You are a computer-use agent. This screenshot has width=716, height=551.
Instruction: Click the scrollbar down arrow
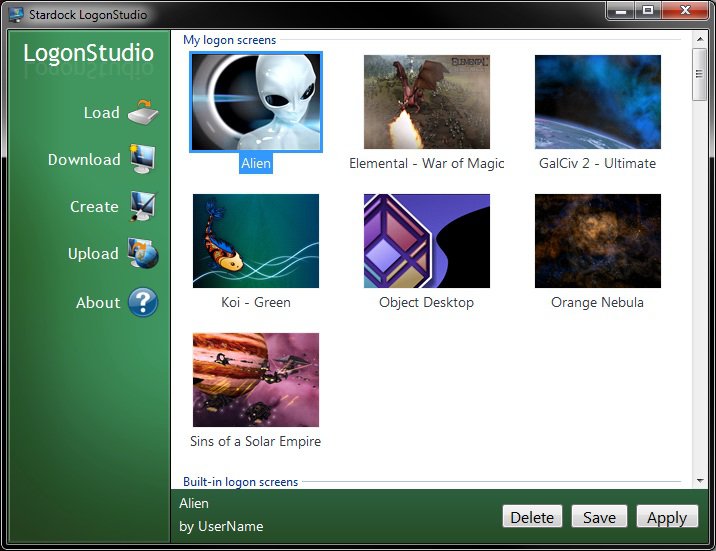(700, 480)
